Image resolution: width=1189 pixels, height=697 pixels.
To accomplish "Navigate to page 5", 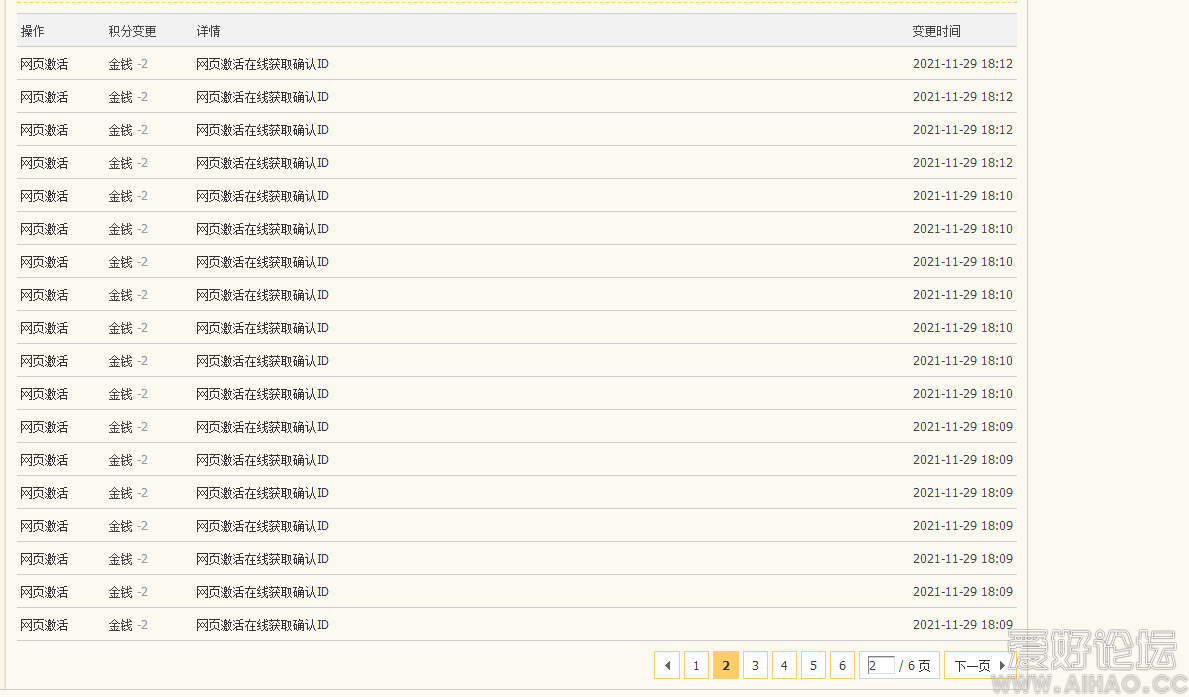I will point(813,666).
